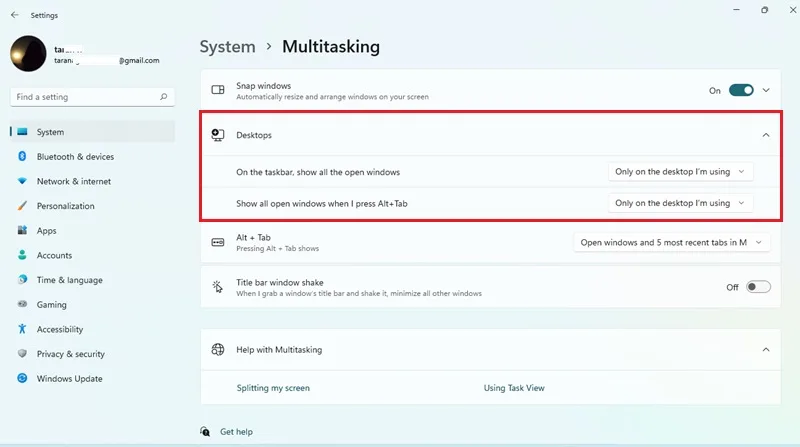800x447 pixels.
Task: Click the Apps icon in sidebar
Action: coord(22,230)
